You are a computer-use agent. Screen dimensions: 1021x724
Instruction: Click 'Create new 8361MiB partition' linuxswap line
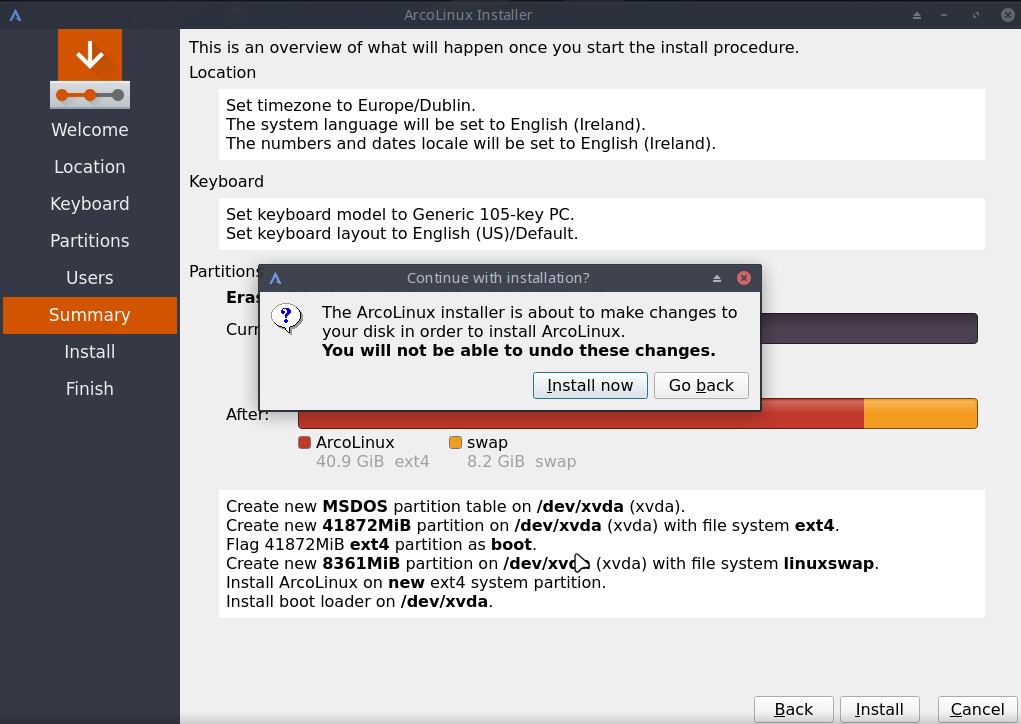[x=552, y=564]
